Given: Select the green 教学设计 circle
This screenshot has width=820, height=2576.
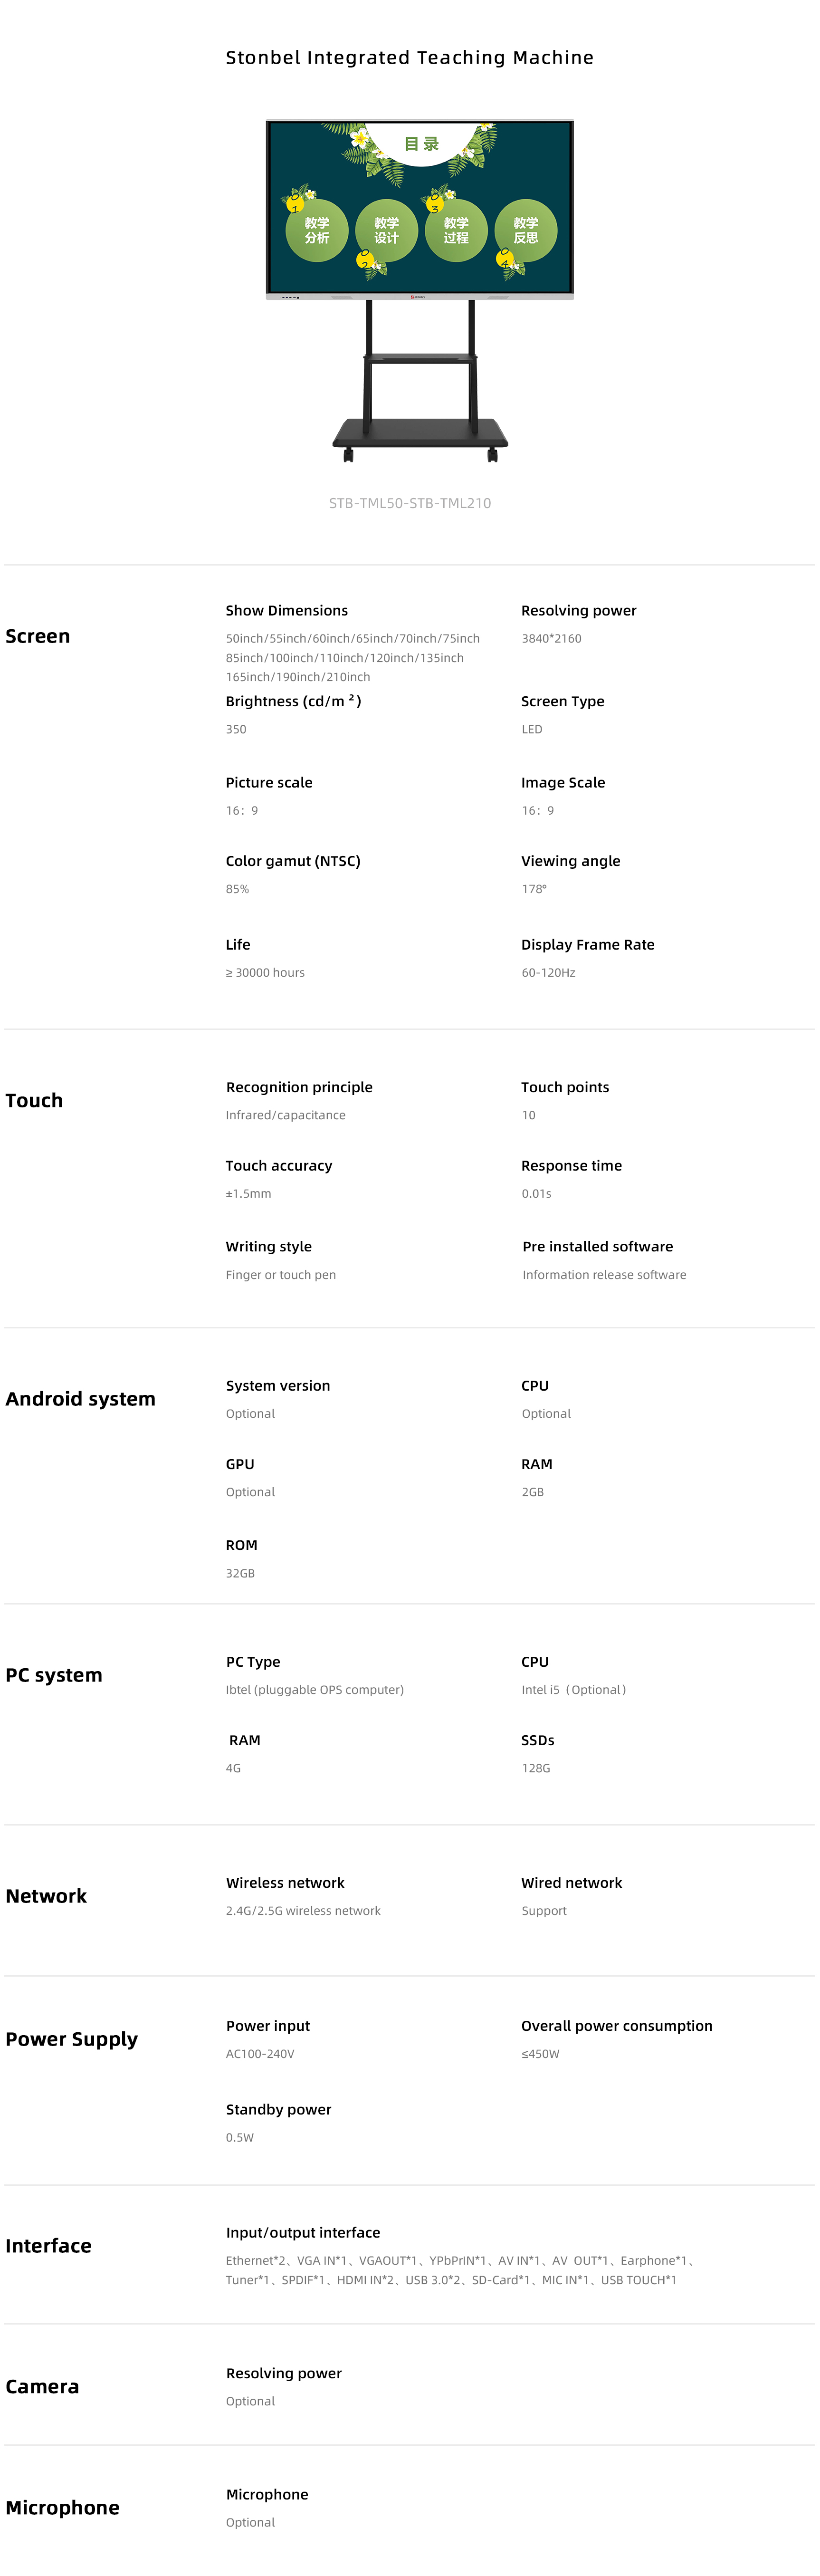Looking at the screenshot, I should (x=386, y=231).
